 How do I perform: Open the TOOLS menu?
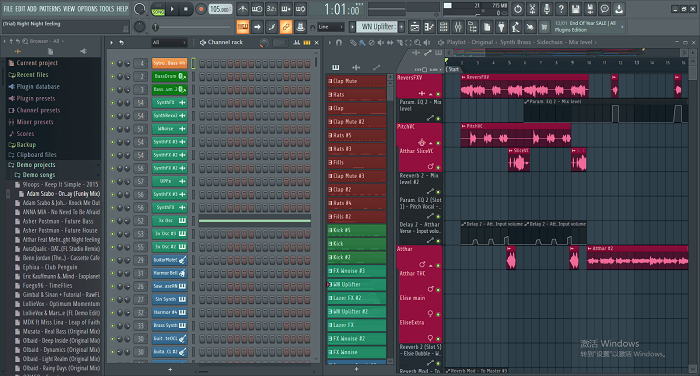tap(107, 8)
